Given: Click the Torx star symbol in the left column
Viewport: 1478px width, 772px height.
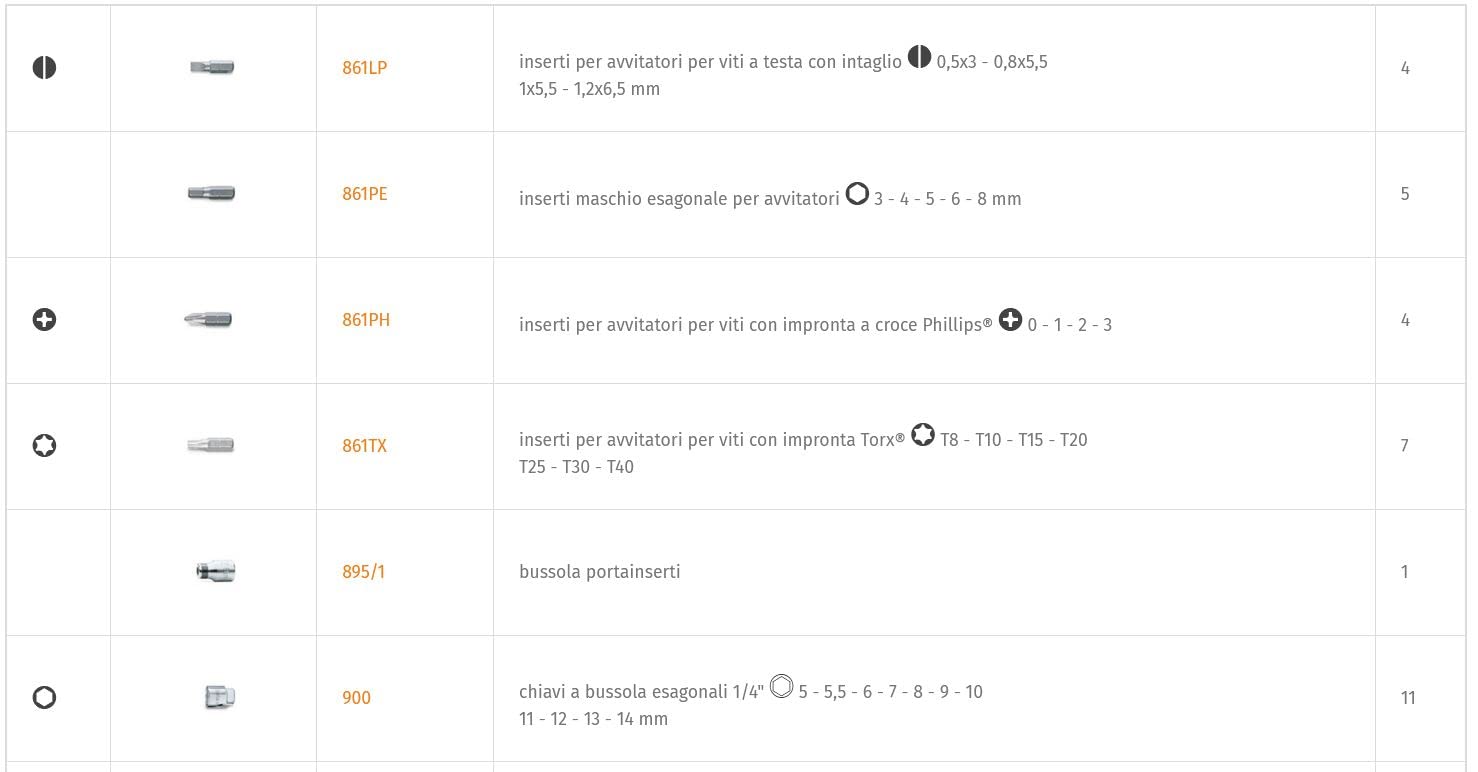Looking at the screenshot, I should tap(44, 446).
